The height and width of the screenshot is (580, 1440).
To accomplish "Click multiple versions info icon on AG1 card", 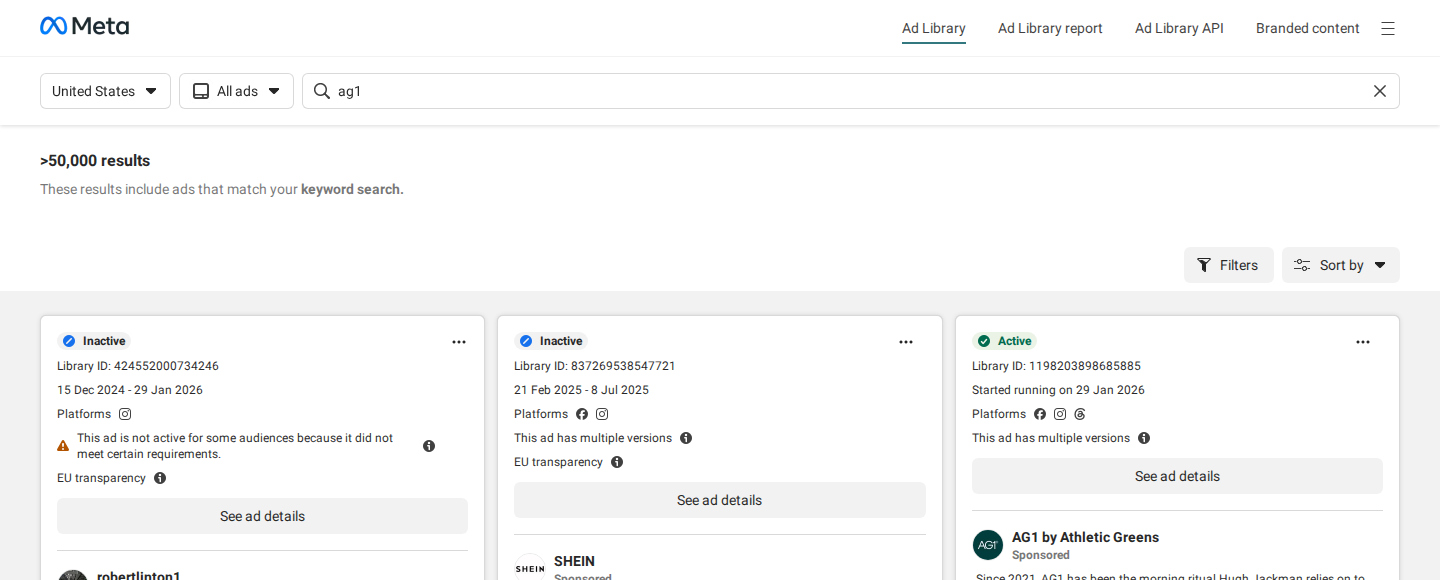I will click(1144, 438).
